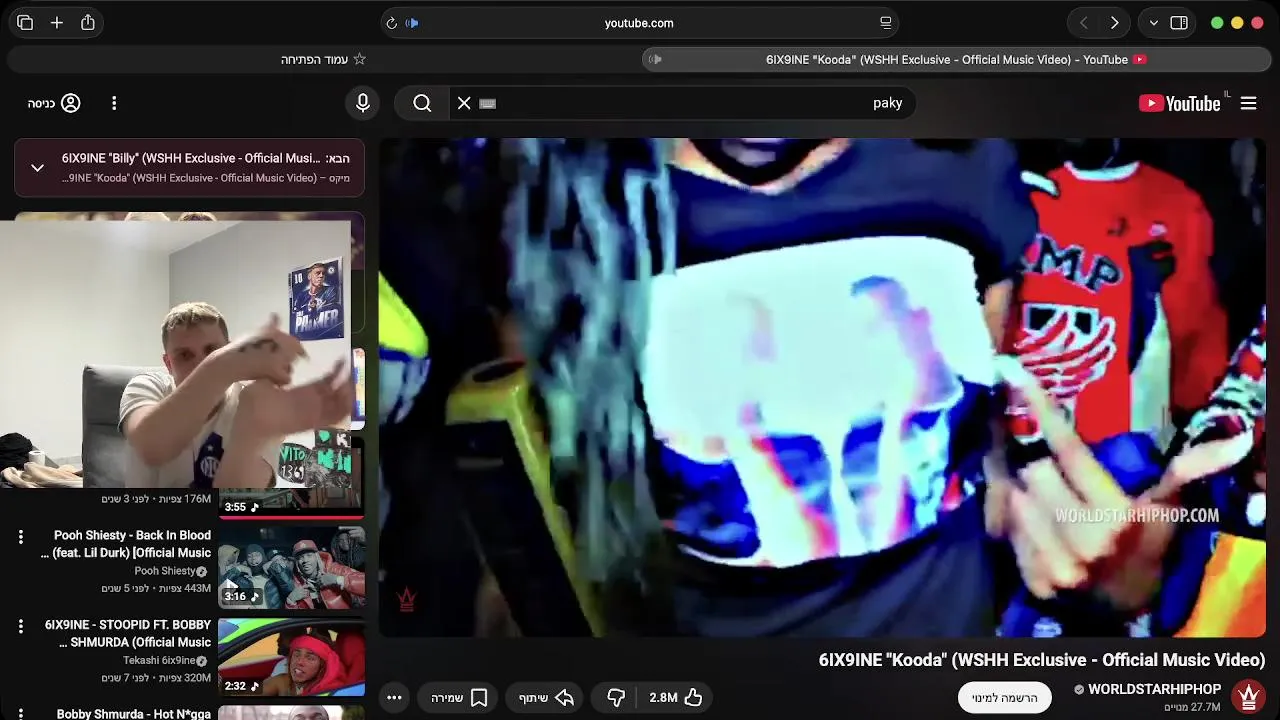Go forward with the right arrow
1280x720 pixels.
tap(1114, 23)
